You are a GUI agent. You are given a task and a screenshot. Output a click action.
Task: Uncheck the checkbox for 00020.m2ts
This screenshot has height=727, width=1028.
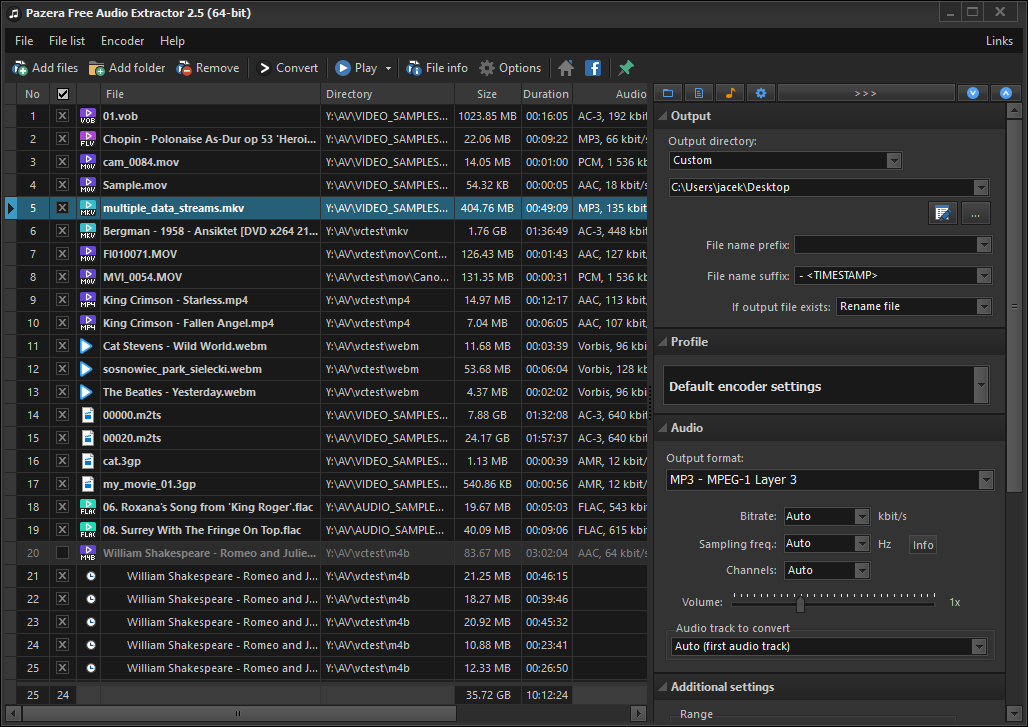pos(62,438)
